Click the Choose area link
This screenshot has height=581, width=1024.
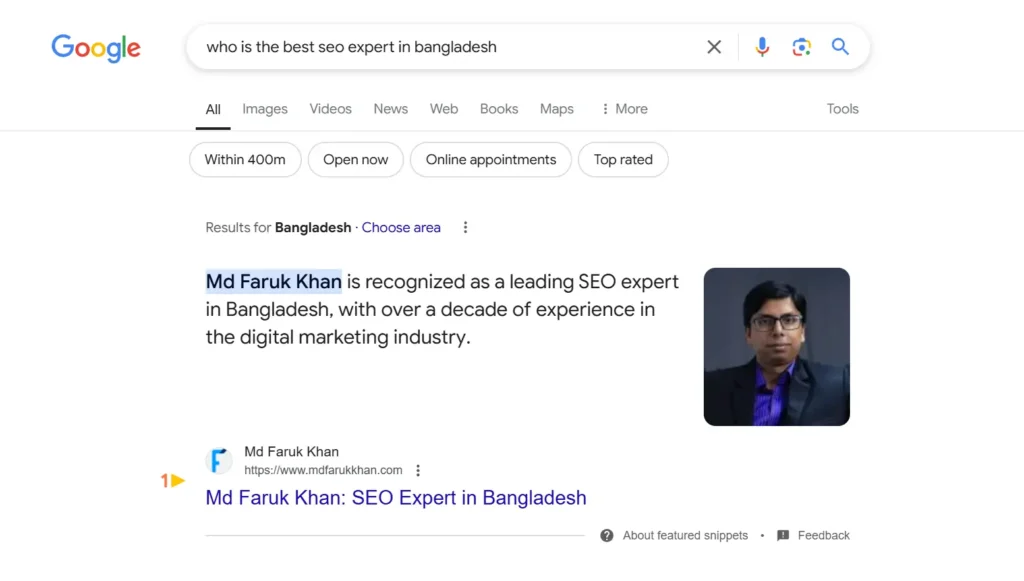tap(401, 228)
